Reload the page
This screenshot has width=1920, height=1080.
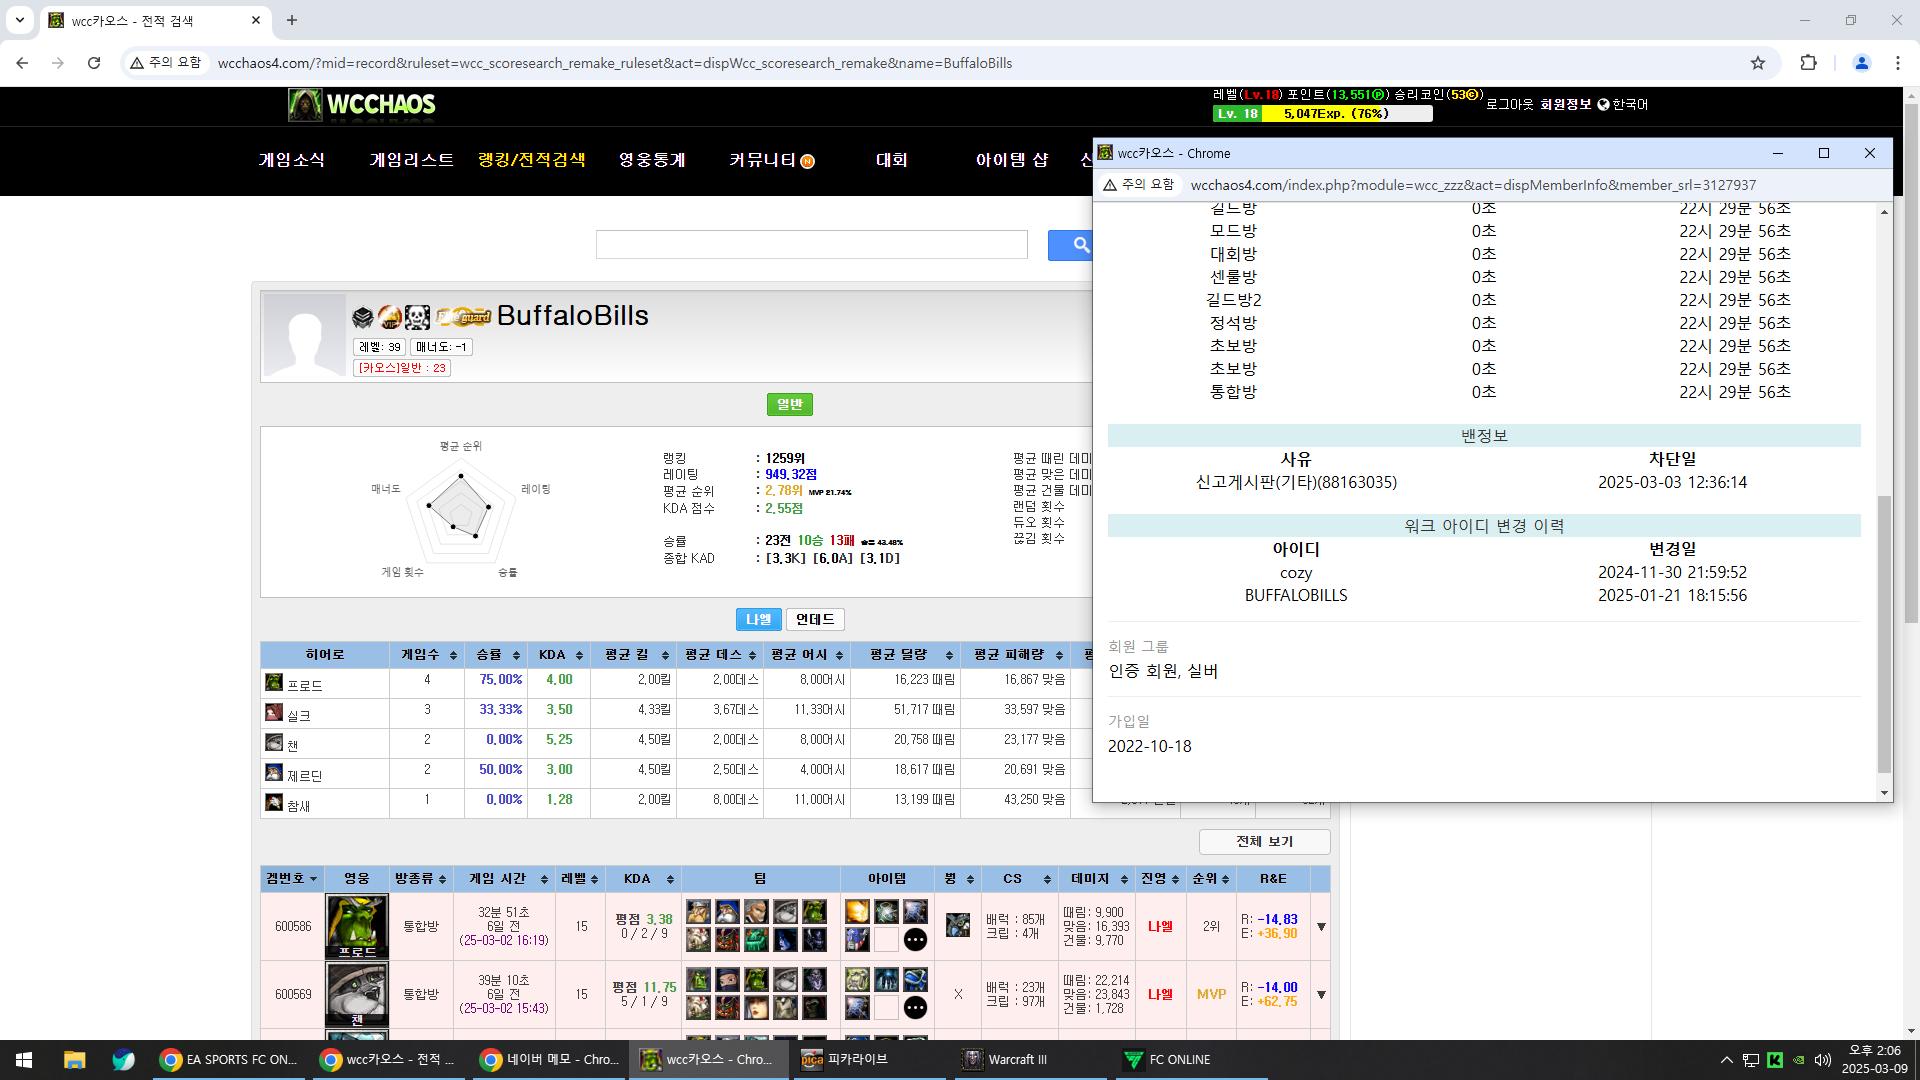click(94, 63)
